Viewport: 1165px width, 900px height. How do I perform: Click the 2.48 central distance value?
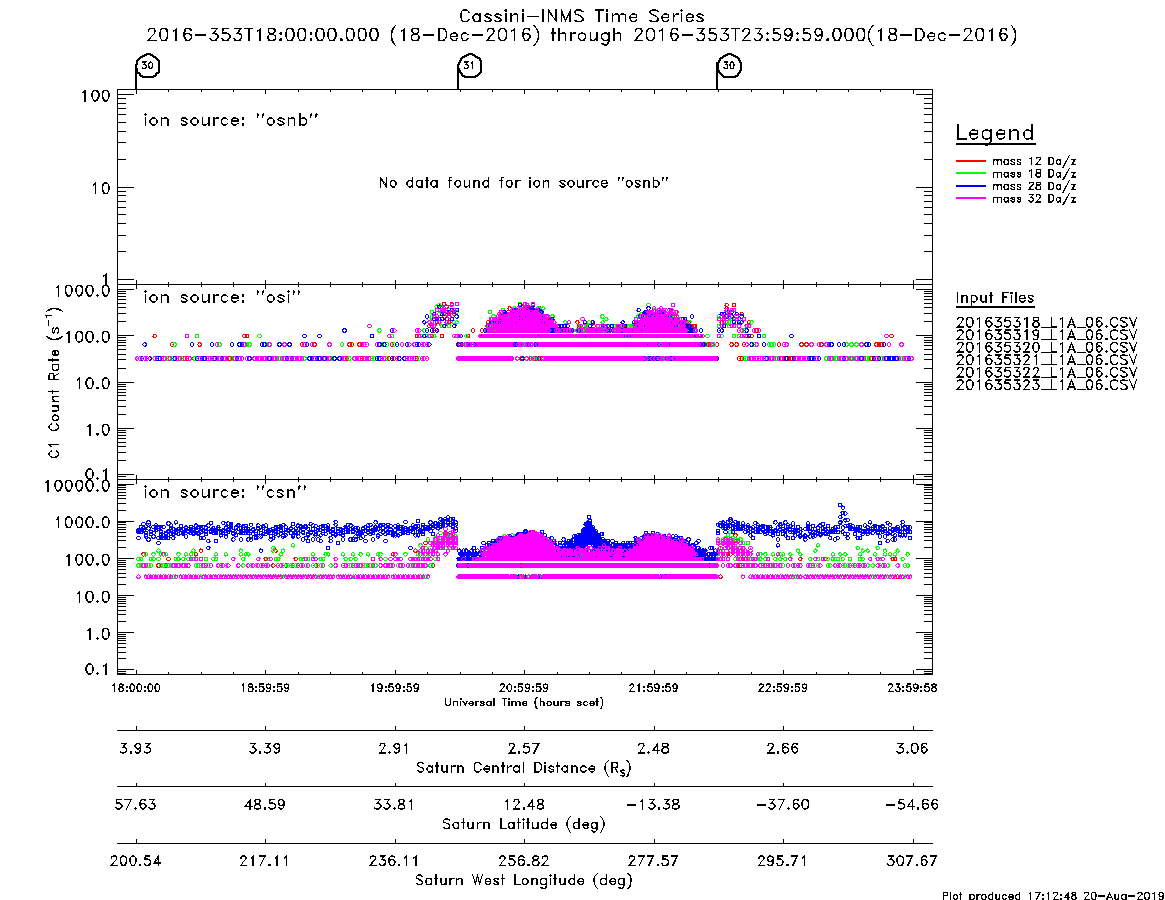653,748
